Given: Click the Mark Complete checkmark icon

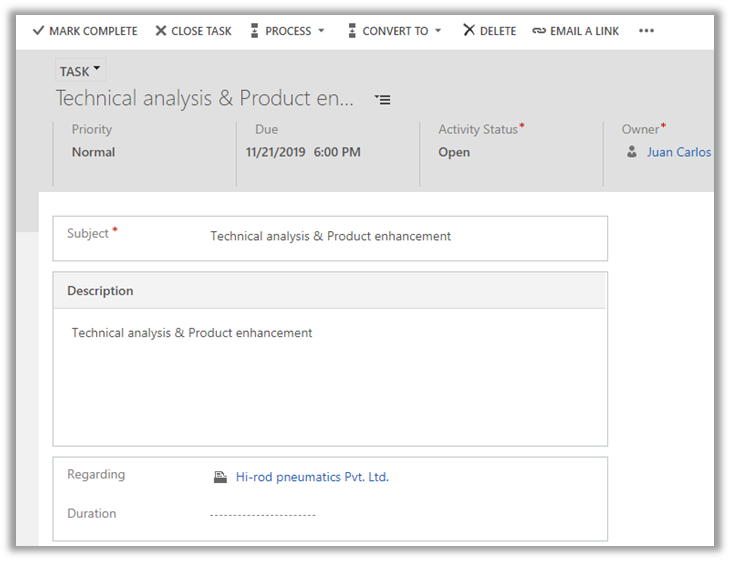Looking at the screenshot, I should [38, 31].
